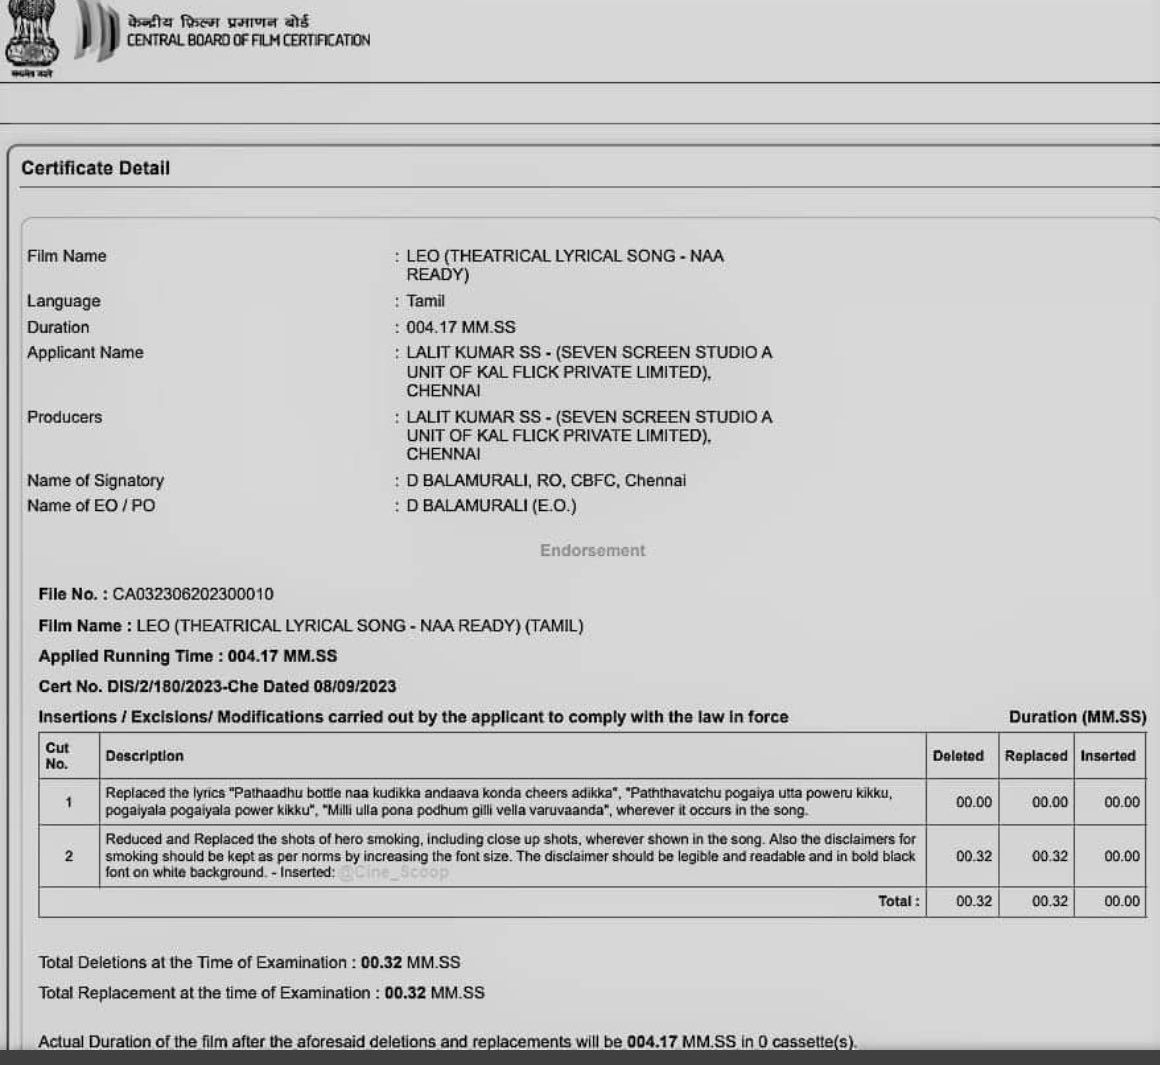Select the 'Producers' field label
1160x1065 pixels.
[x=64, y=417]
